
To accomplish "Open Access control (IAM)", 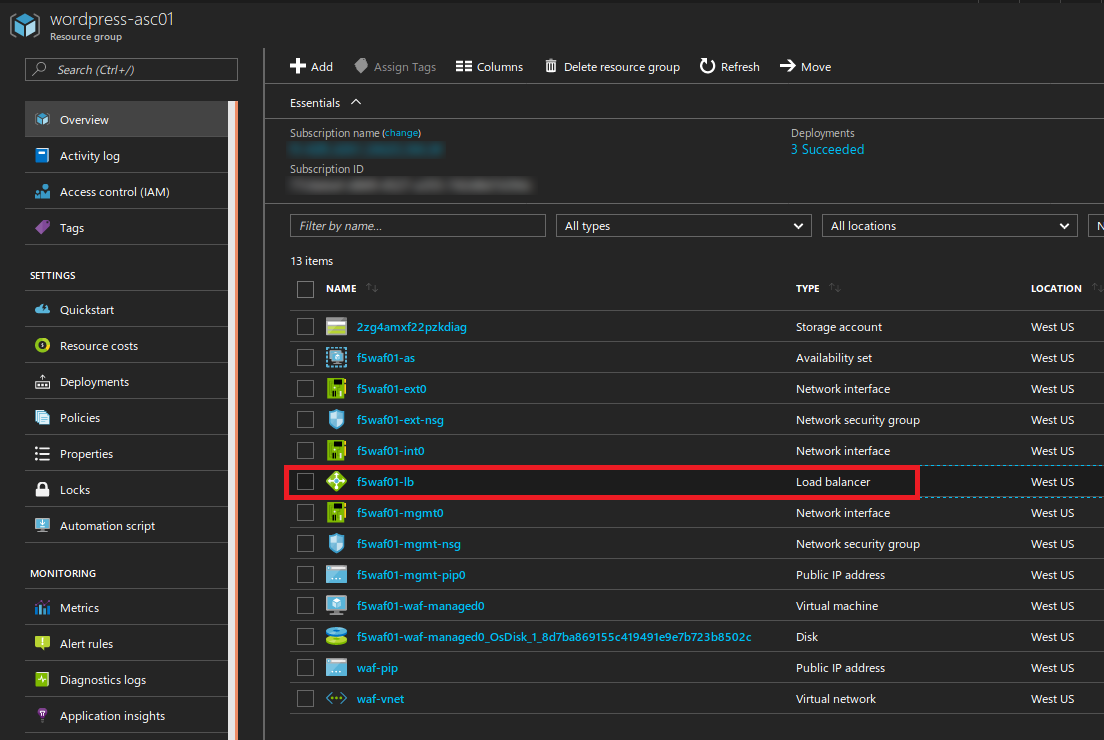I will (x=127, y=192).
